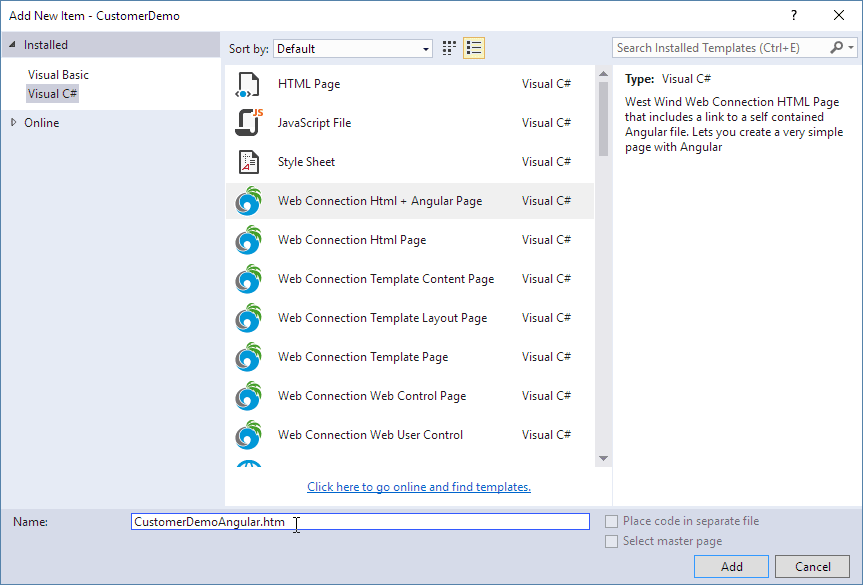Image resolution: width=863 pixels, height=585 pixels.
Task: Toggle Select master page checkbox
Action: click(x=612, y=541)
